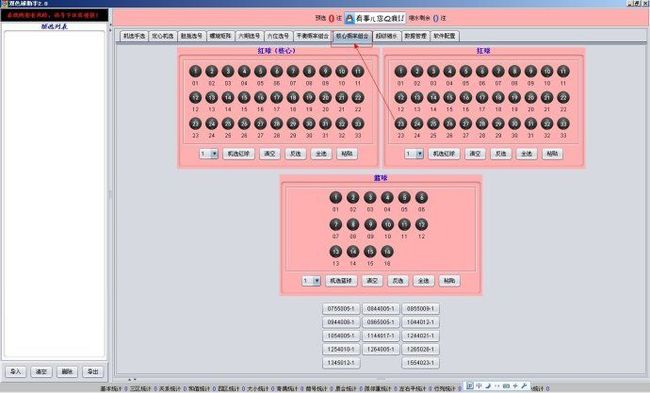Pick ball 30 in the right 红球 panel
Image resolution: width=650 pixels, height=393 pixels.
(x=514, y=124)
